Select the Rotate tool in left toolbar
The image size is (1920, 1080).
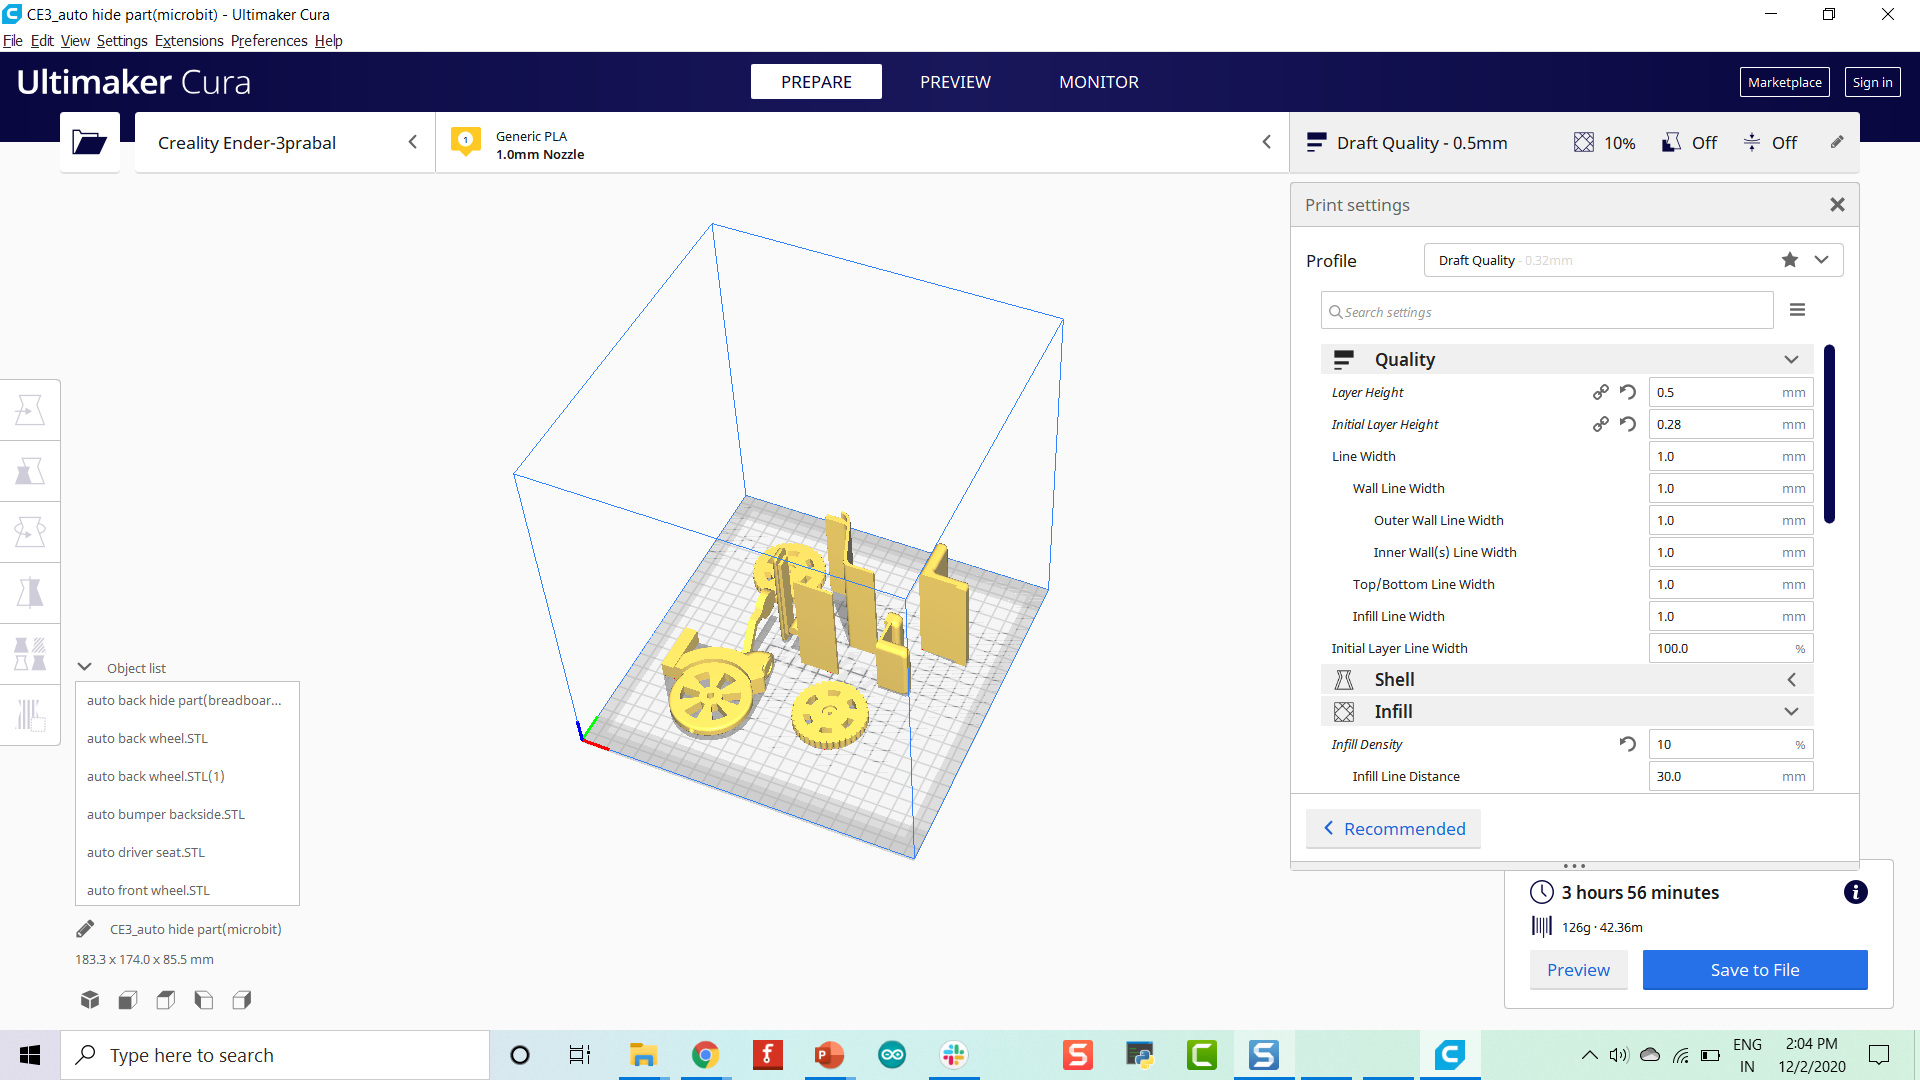tap(30, 532)
